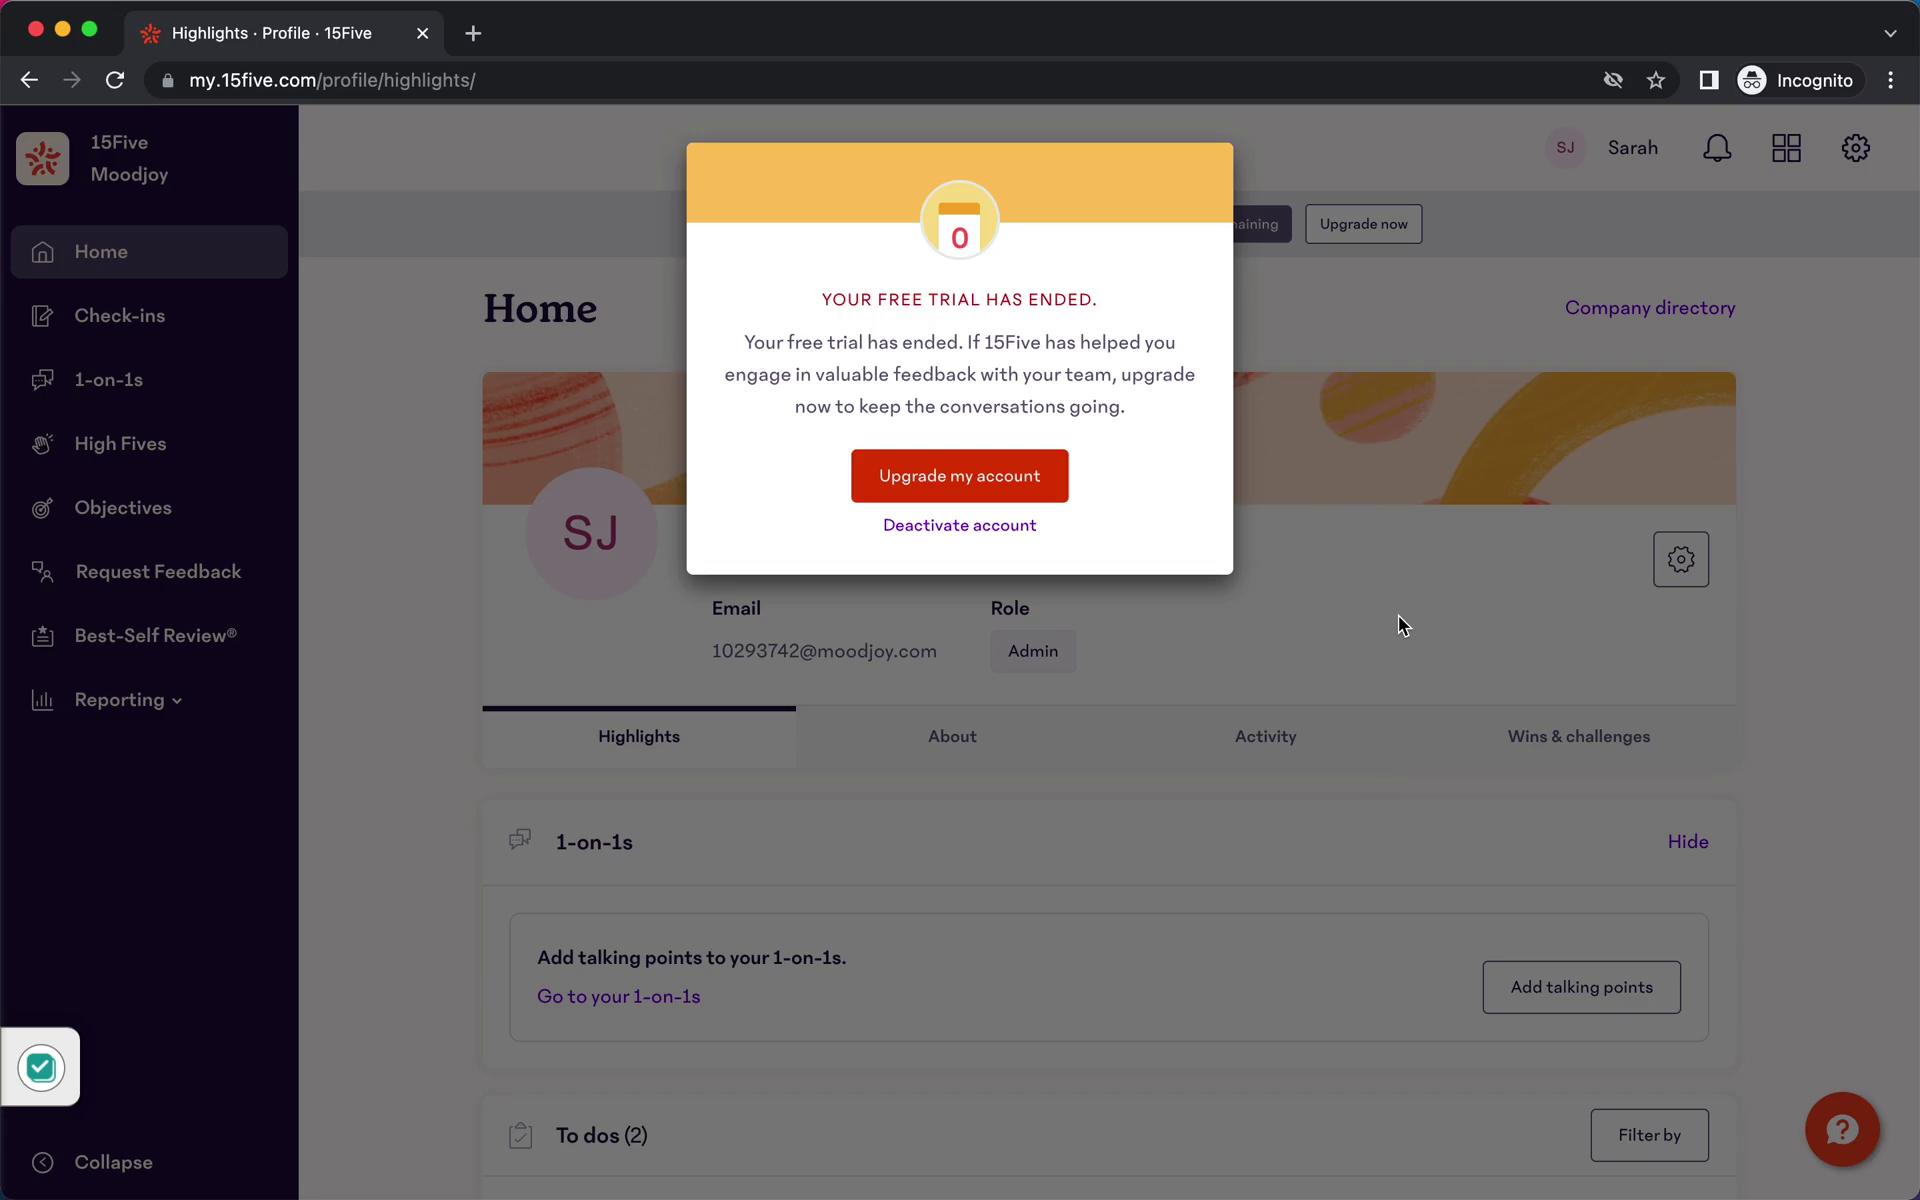Hide the 1-on-1s highlights section
Image resolution: width=1920 pixels, height=1200 pixels.
[x=1688, y=841]
